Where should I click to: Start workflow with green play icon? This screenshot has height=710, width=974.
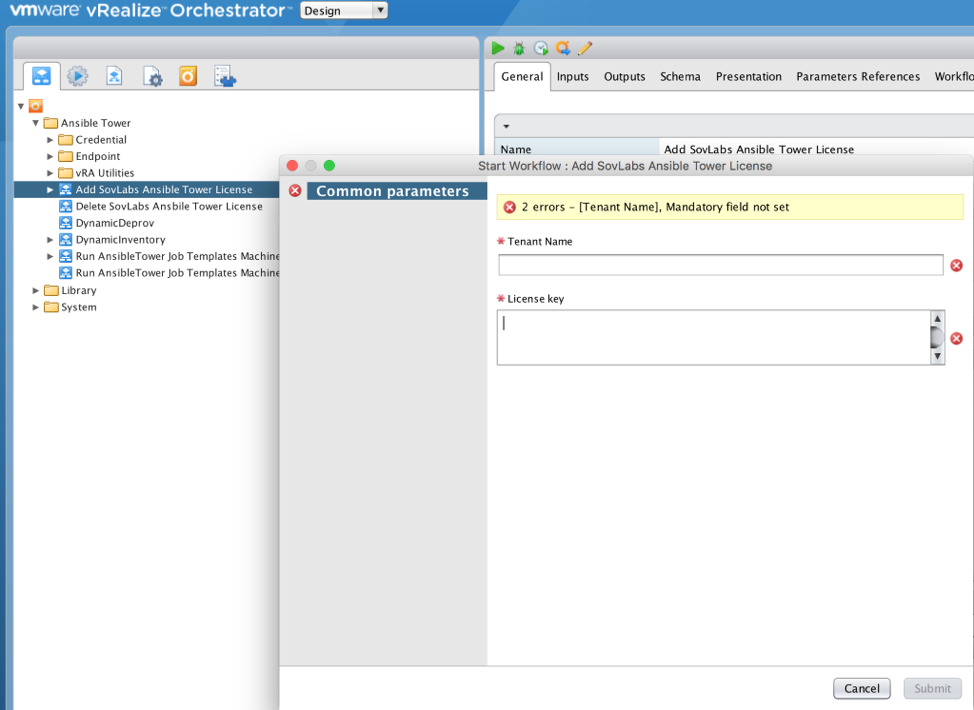pos(498,48)
